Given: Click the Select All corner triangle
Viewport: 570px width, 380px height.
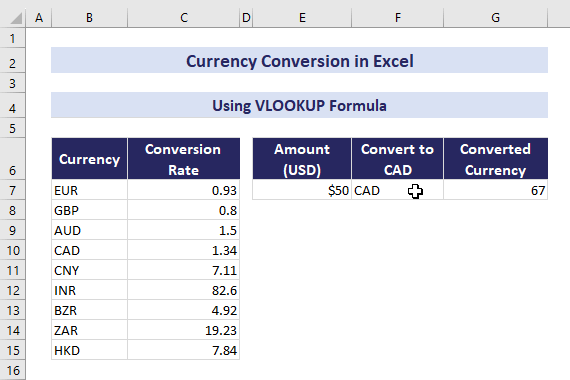Looking at the screenshot, I should tap(16, 18).
